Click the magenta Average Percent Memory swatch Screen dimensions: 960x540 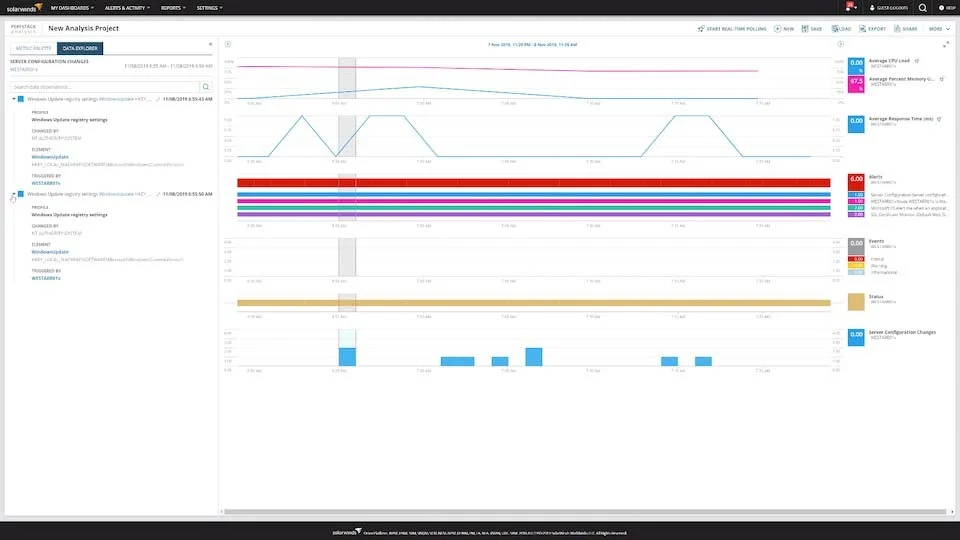[856, 83]
